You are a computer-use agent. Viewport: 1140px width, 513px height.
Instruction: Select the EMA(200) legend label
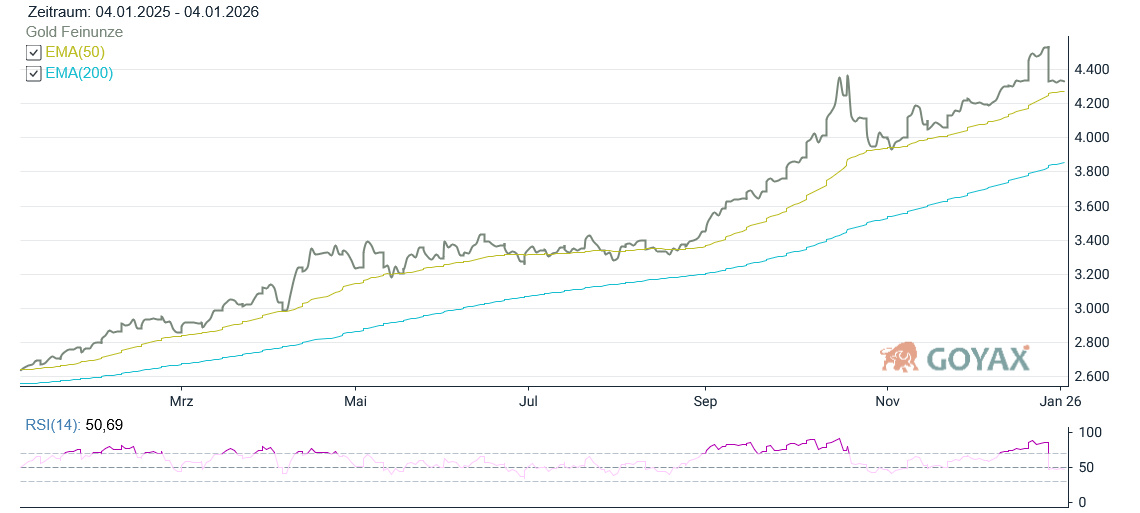79,73
